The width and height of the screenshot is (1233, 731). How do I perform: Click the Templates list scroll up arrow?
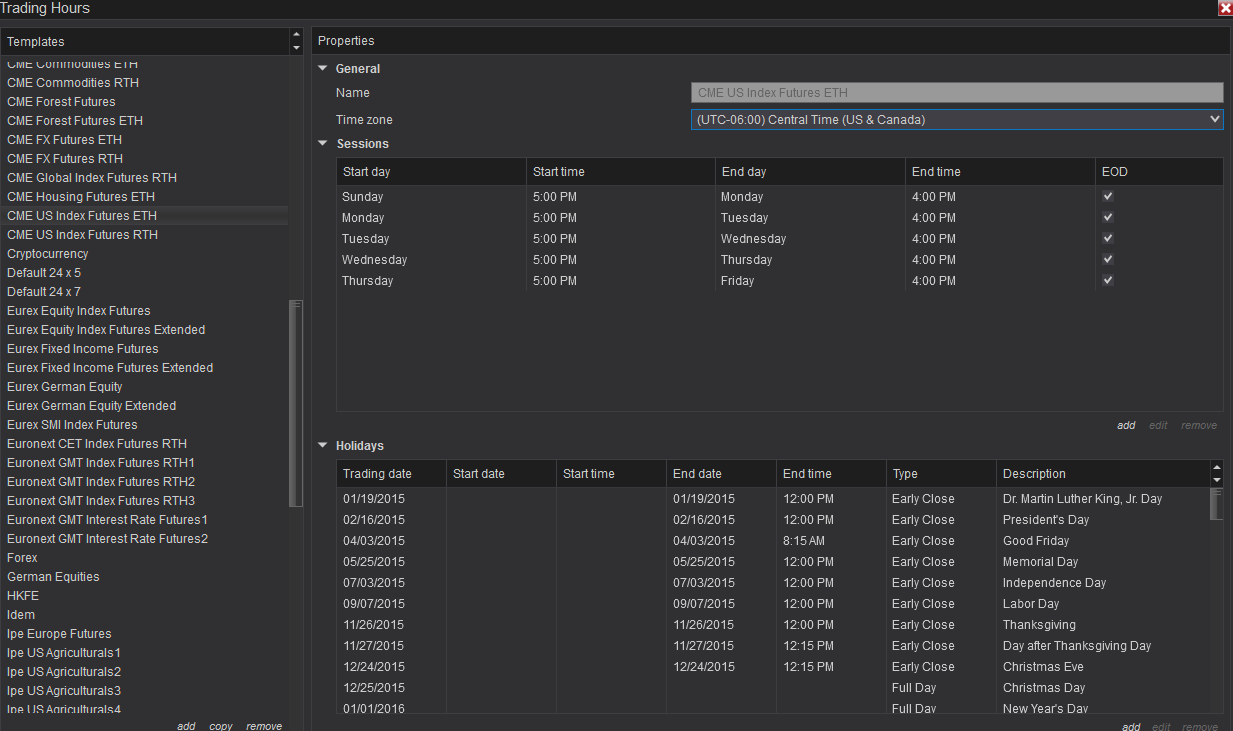tap(296, 36)
